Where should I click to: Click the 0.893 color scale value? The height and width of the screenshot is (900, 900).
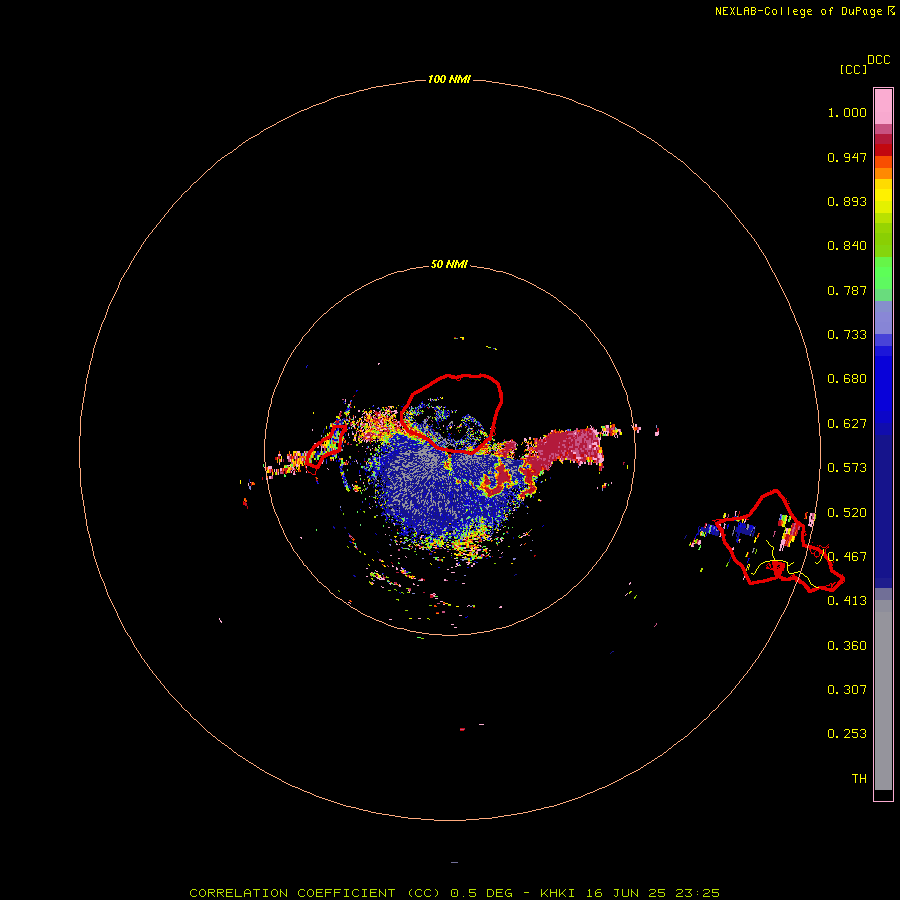click(x=847, y=201)
